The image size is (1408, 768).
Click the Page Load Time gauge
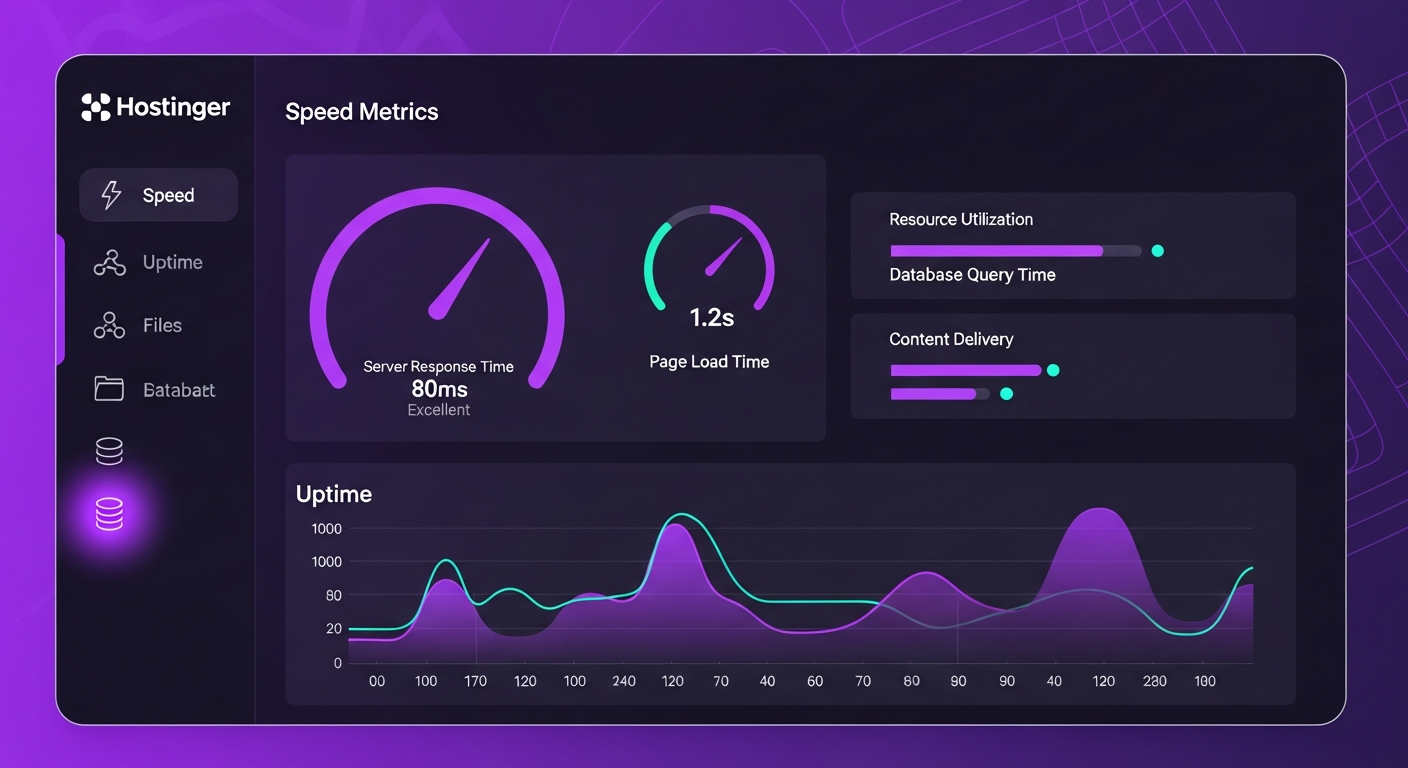point(709,260)
